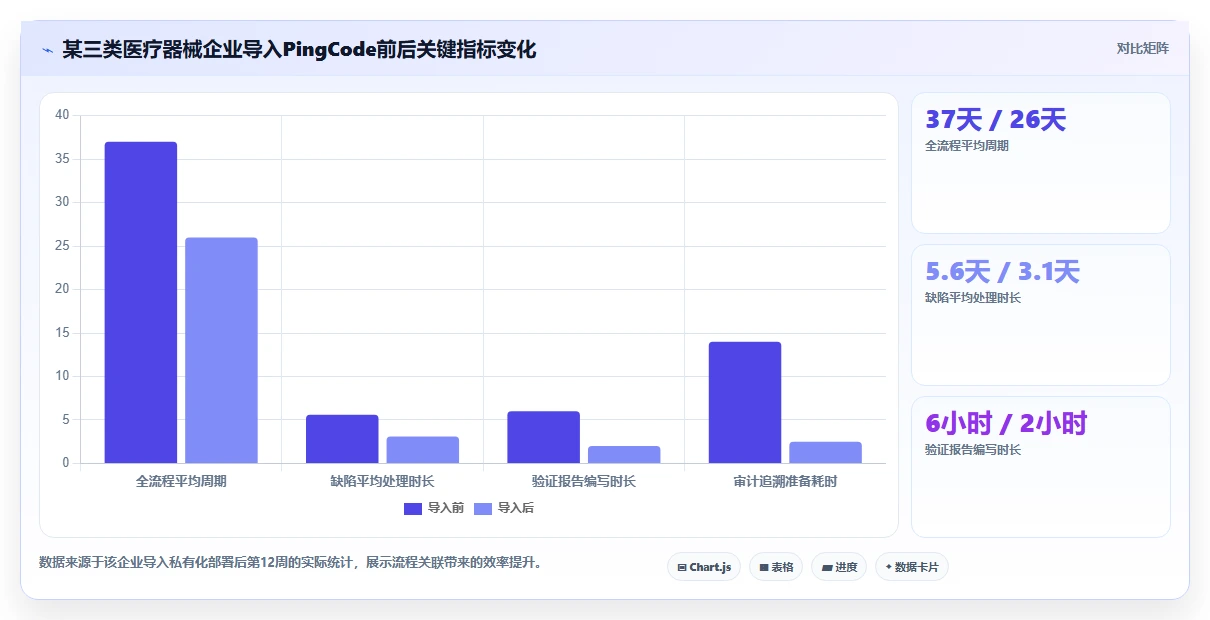Open the 5.6天 / 3.1天 data card
This screenshot has height=620, width=1210.
[1040, 315]
